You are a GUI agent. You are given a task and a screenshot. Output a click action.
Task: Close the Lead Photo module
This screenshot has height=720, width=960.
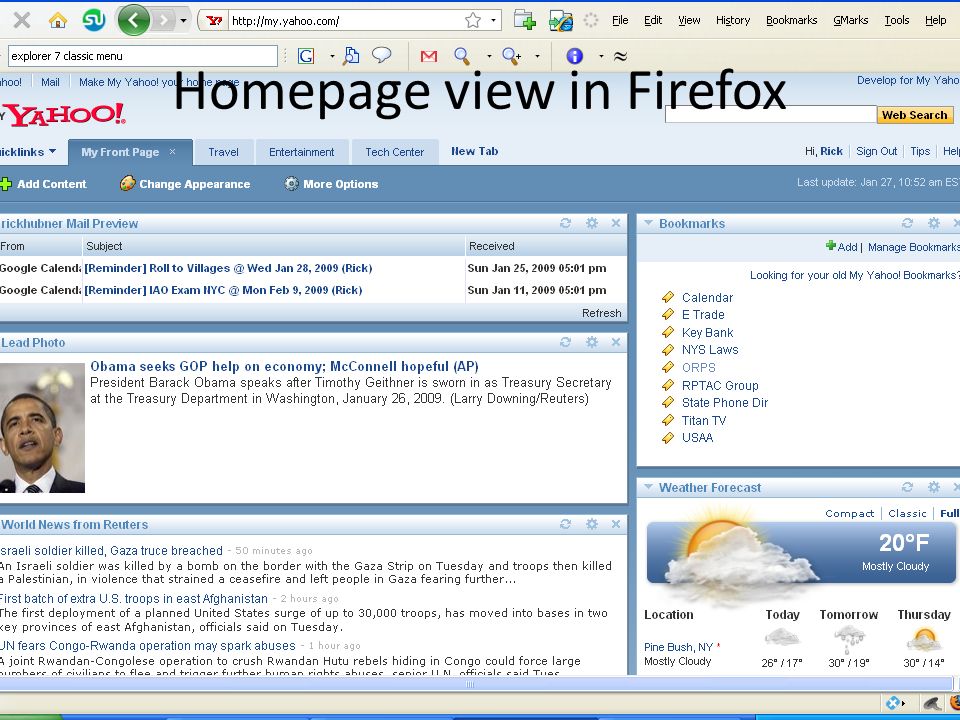[616, 342]
